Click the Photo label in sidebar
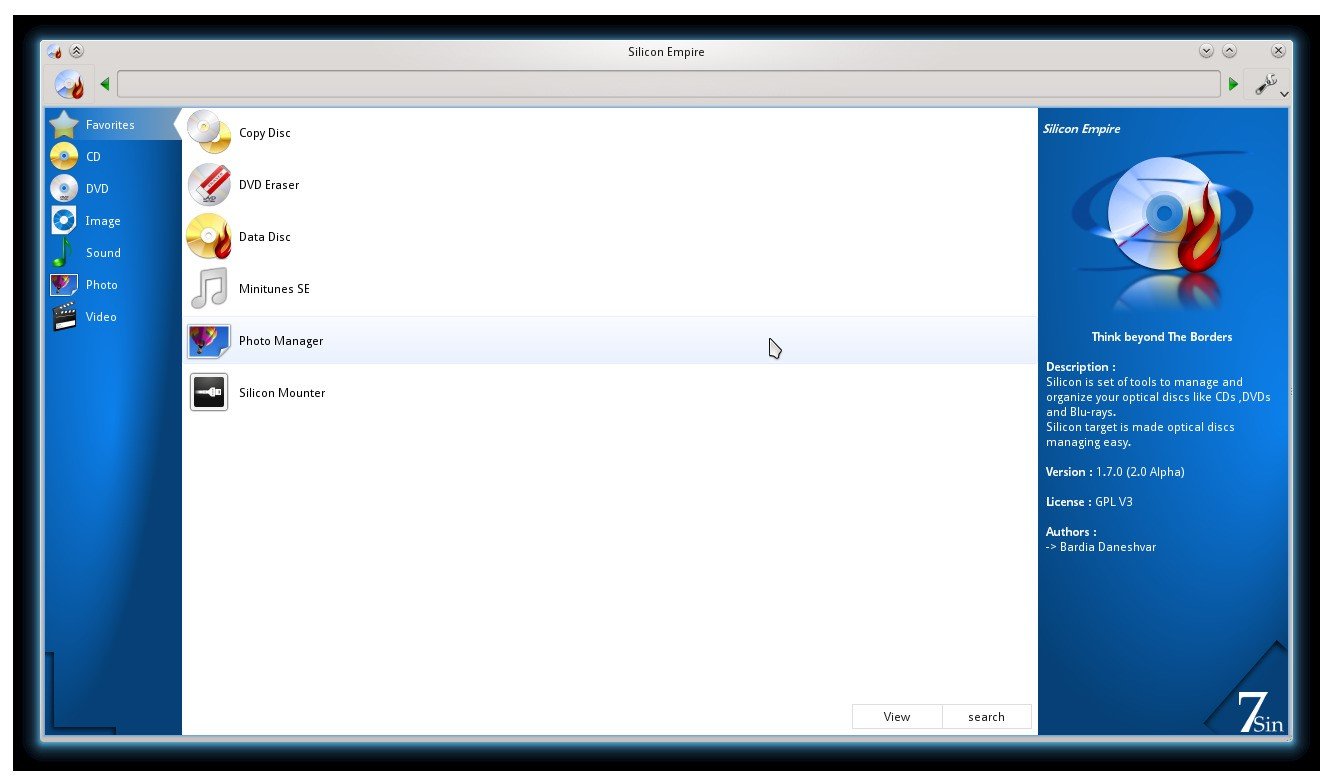Viewport: 1333px width, 782px height. click(x=102, y=285)
